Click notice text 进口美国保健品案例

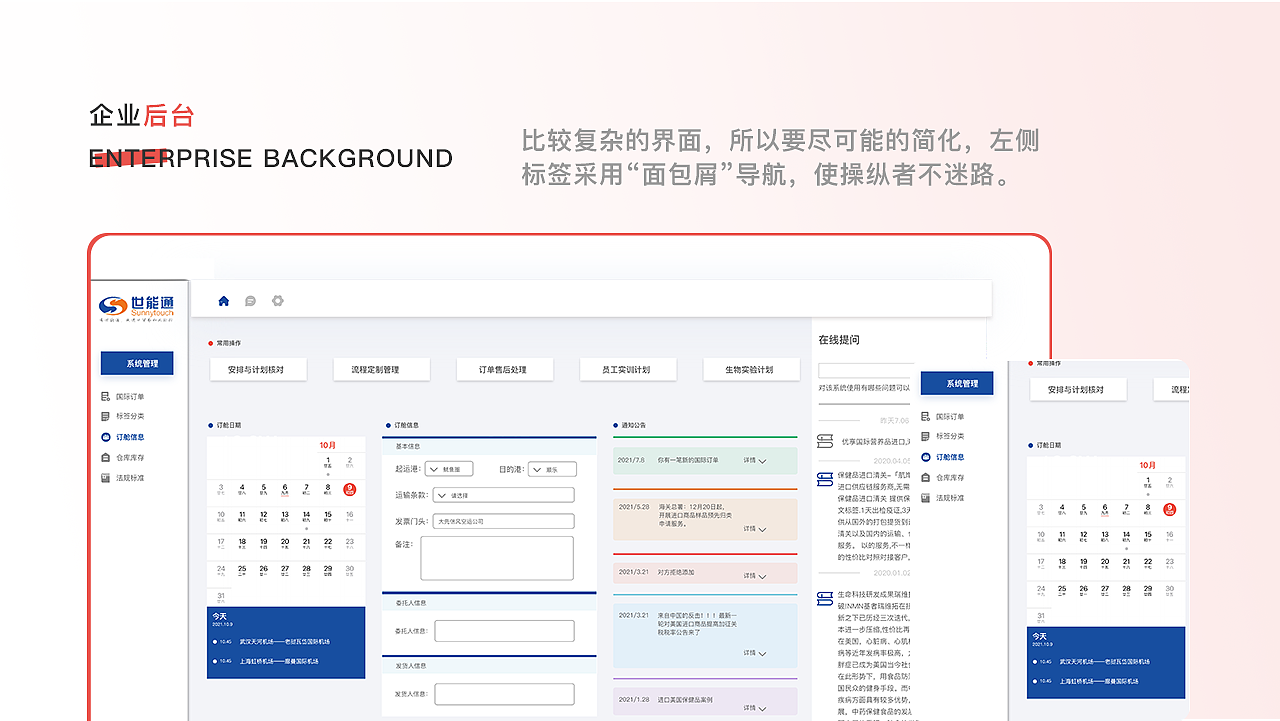tap(685, 700)
